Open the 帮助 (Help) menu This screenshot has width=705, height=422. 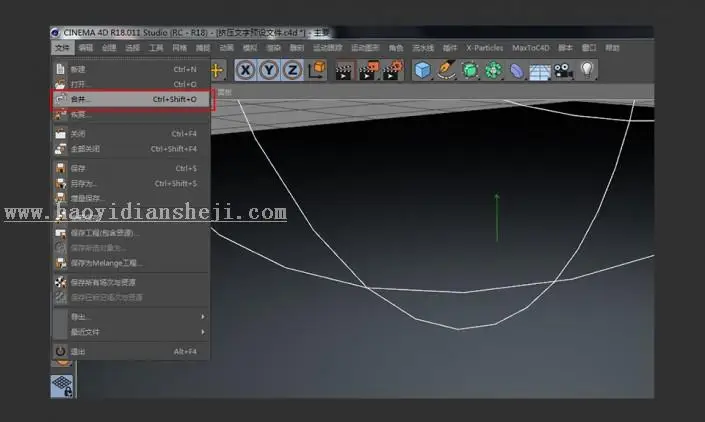pyautogui.click(x=612, y=48)
